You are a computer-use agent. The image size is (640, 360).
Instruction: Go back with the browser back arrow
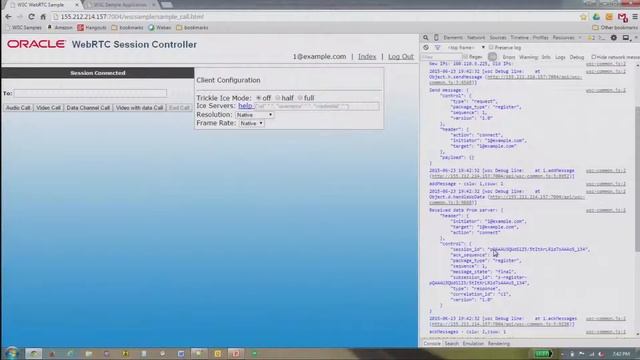[x=9, y=17]
